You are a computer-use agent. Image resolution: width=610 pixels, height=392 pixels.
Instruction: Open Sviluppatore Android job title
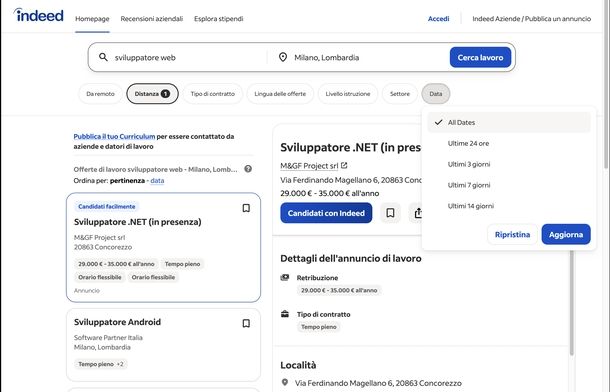[117, 322]
